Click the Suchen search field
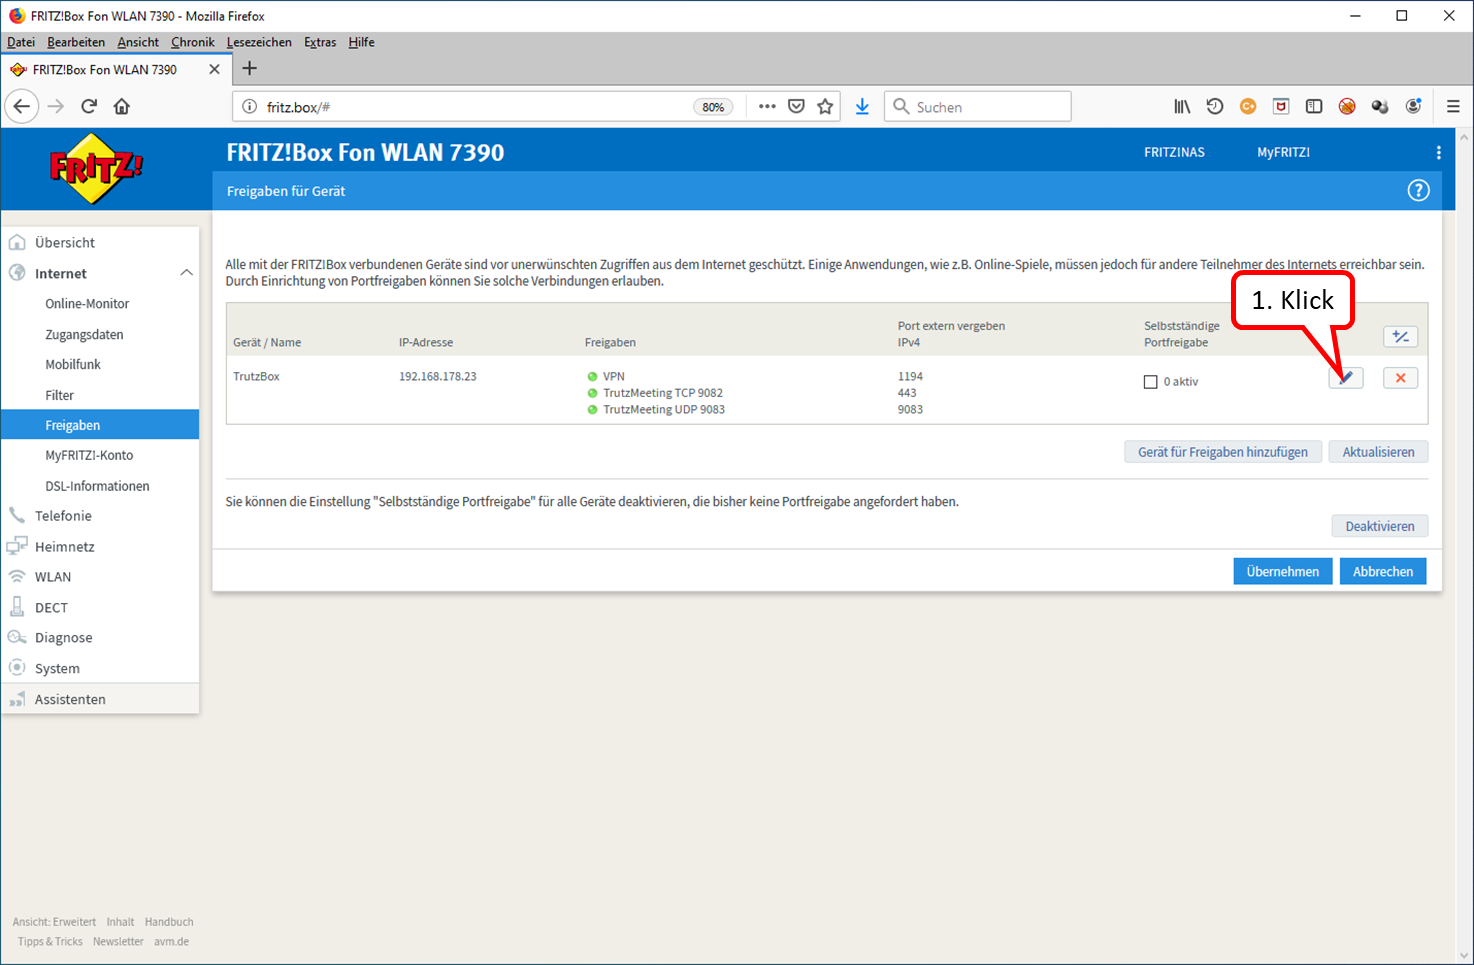Viewport: 1474px width, 965px height. click(978, 106)
